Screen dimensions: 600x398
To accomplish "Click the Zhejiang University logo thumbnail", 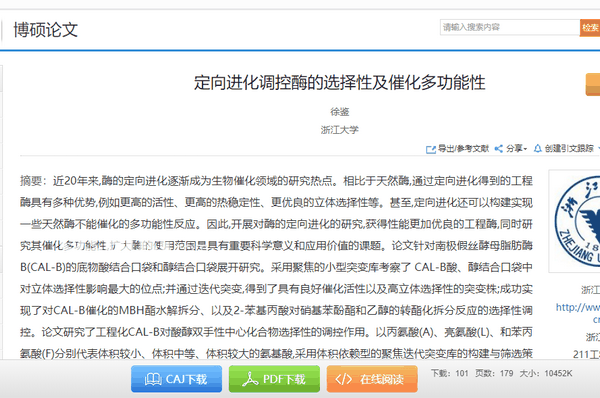I will (x=574, y=221).
